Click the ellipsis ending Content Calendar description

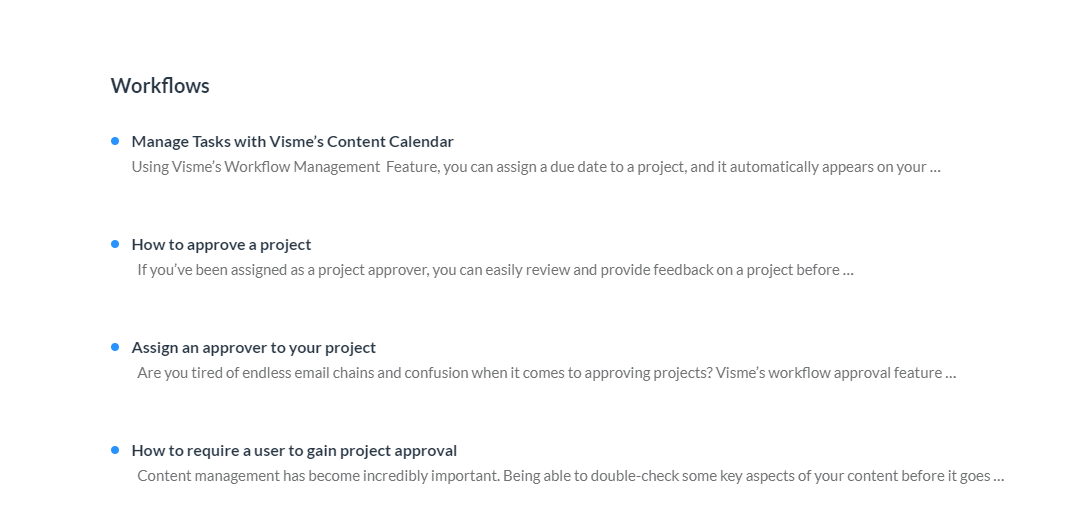point(935,168)
